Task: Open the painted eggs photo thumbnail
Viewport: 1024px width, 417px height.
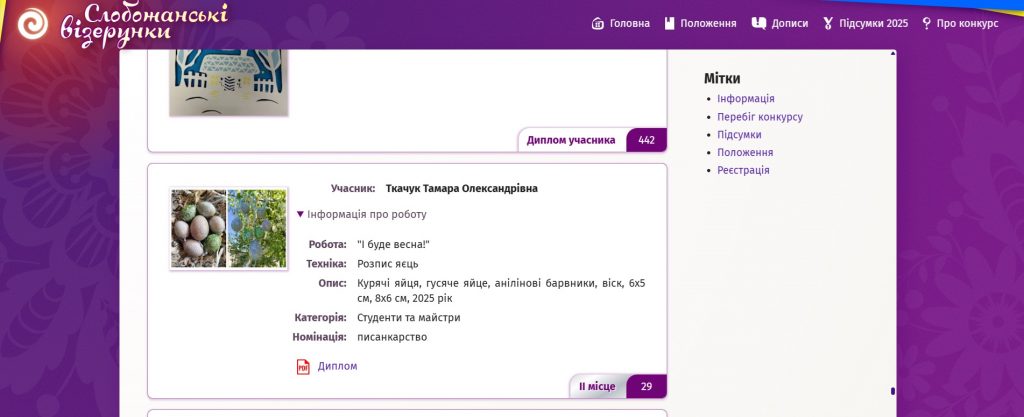Action: [x=228, y=229]
